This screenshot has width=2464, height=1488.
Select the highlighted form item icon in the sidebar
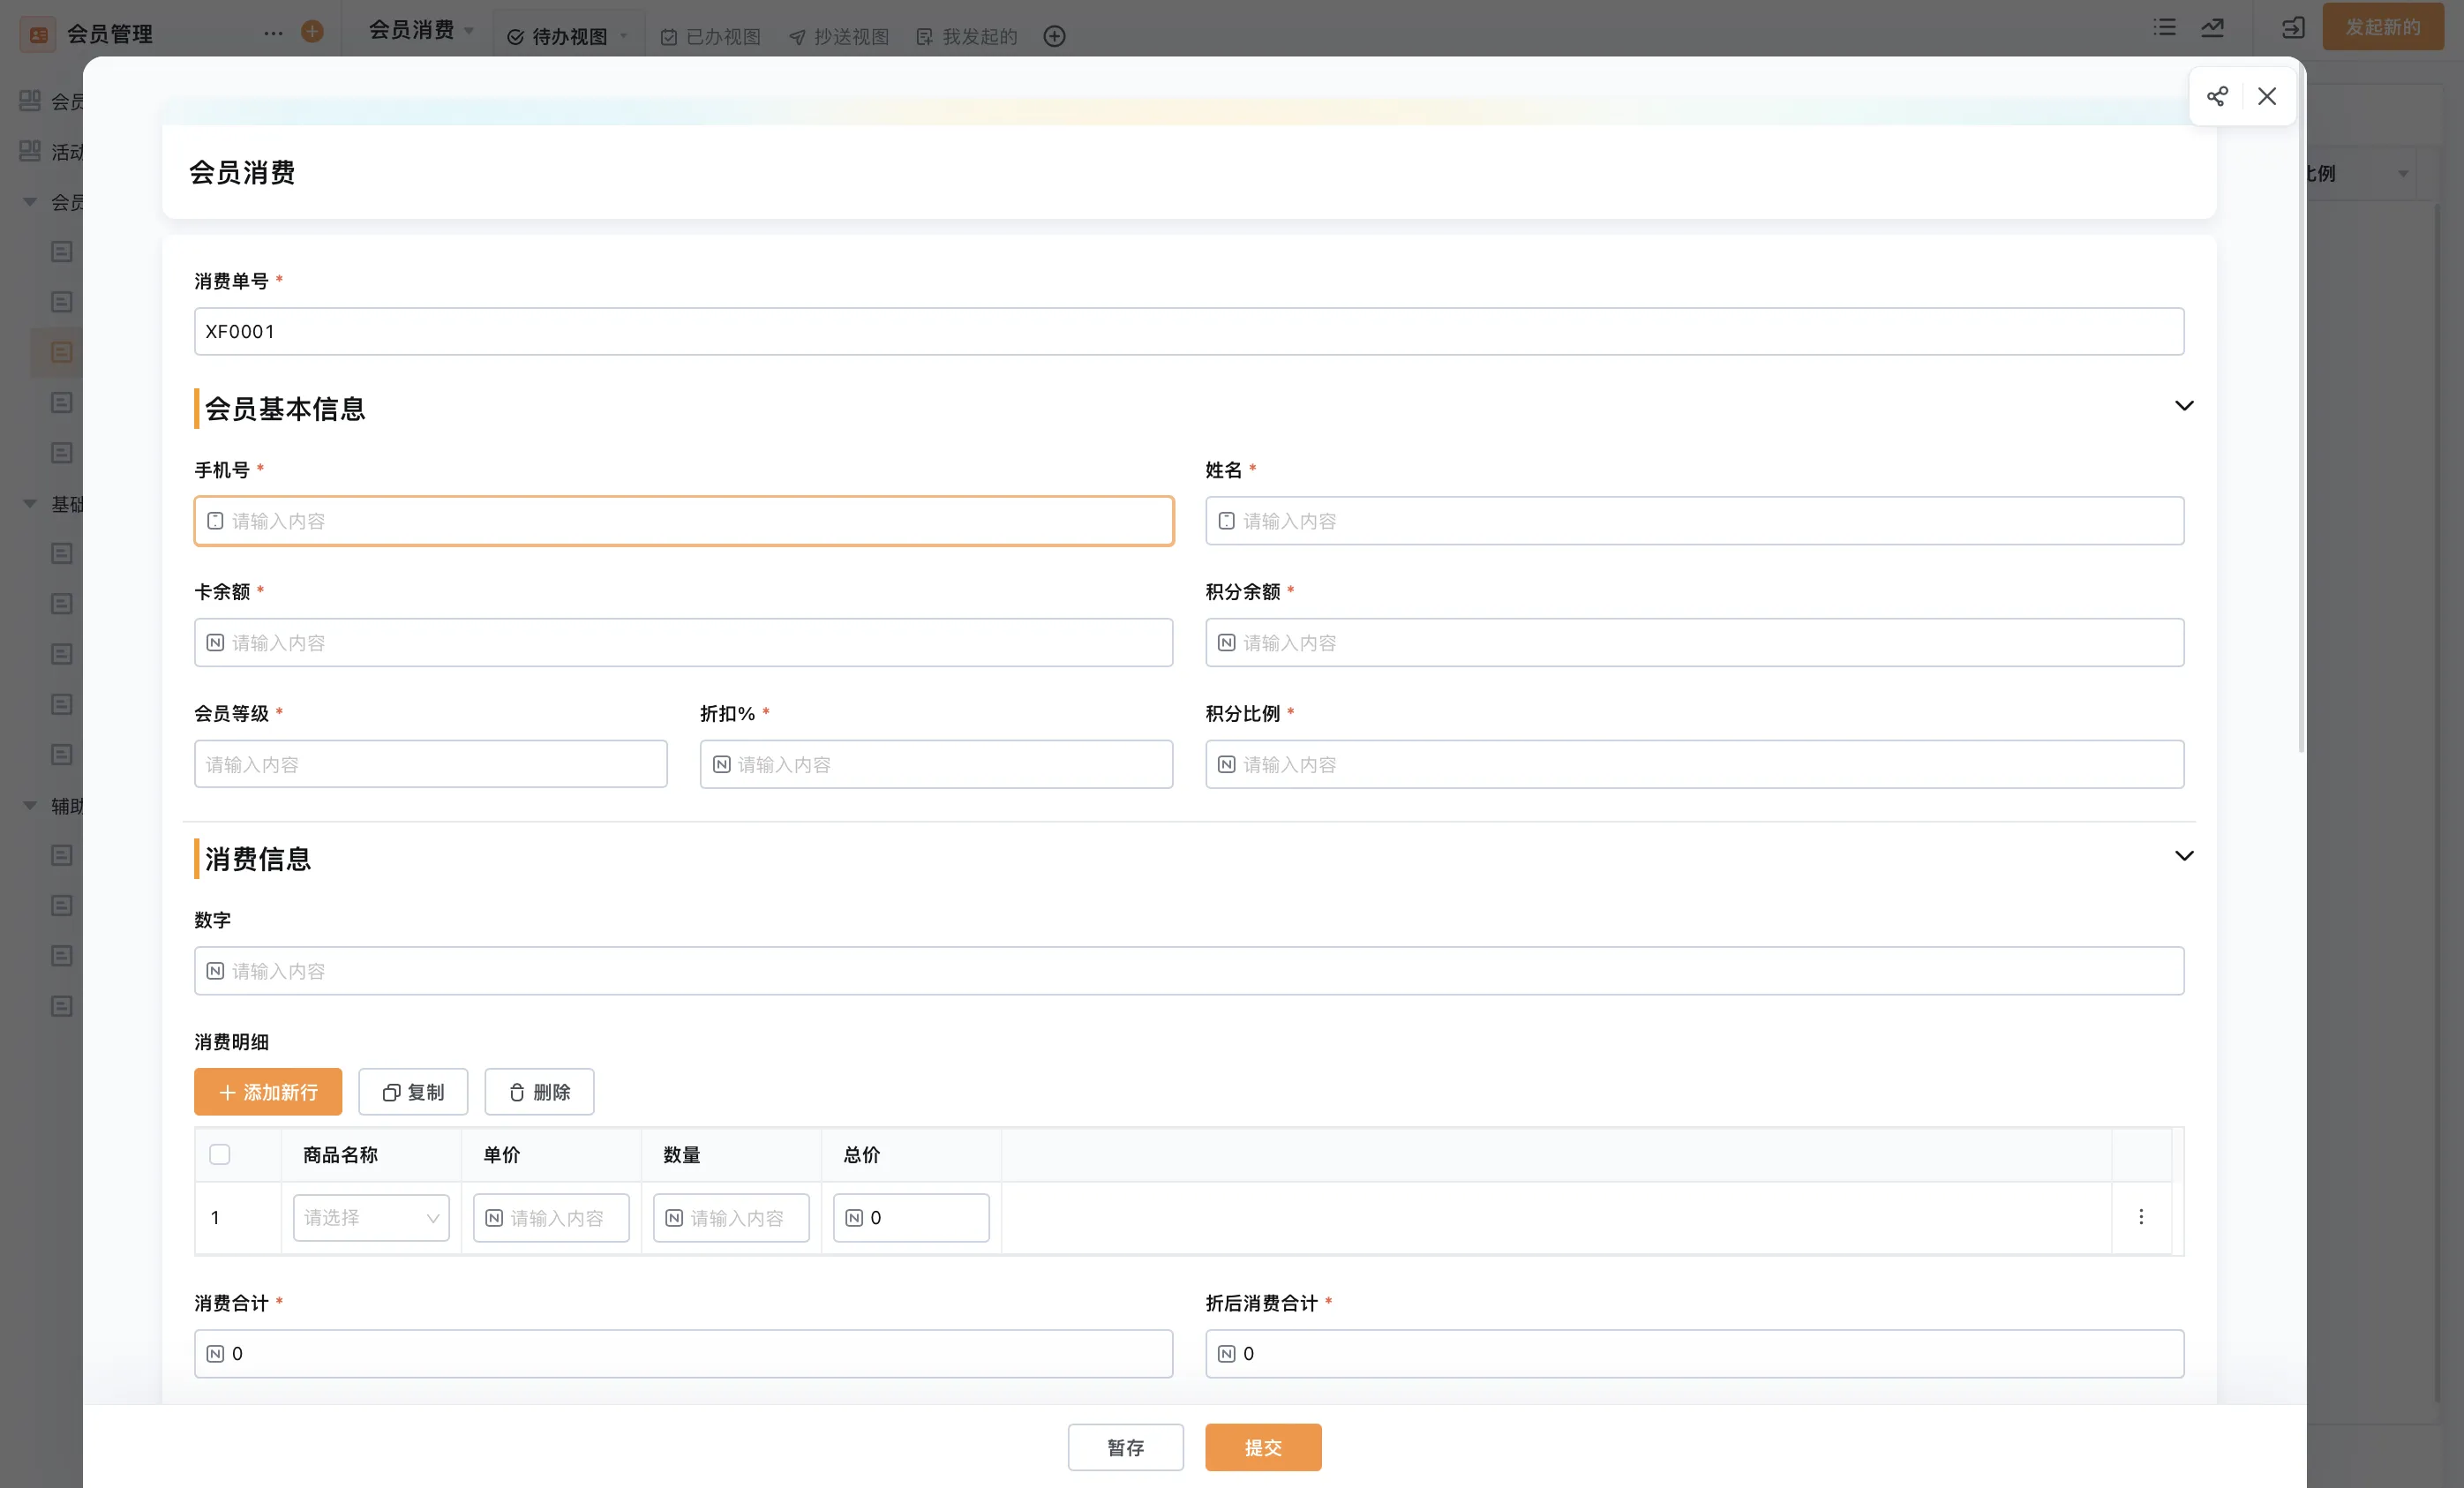click(x=62, y=352)
